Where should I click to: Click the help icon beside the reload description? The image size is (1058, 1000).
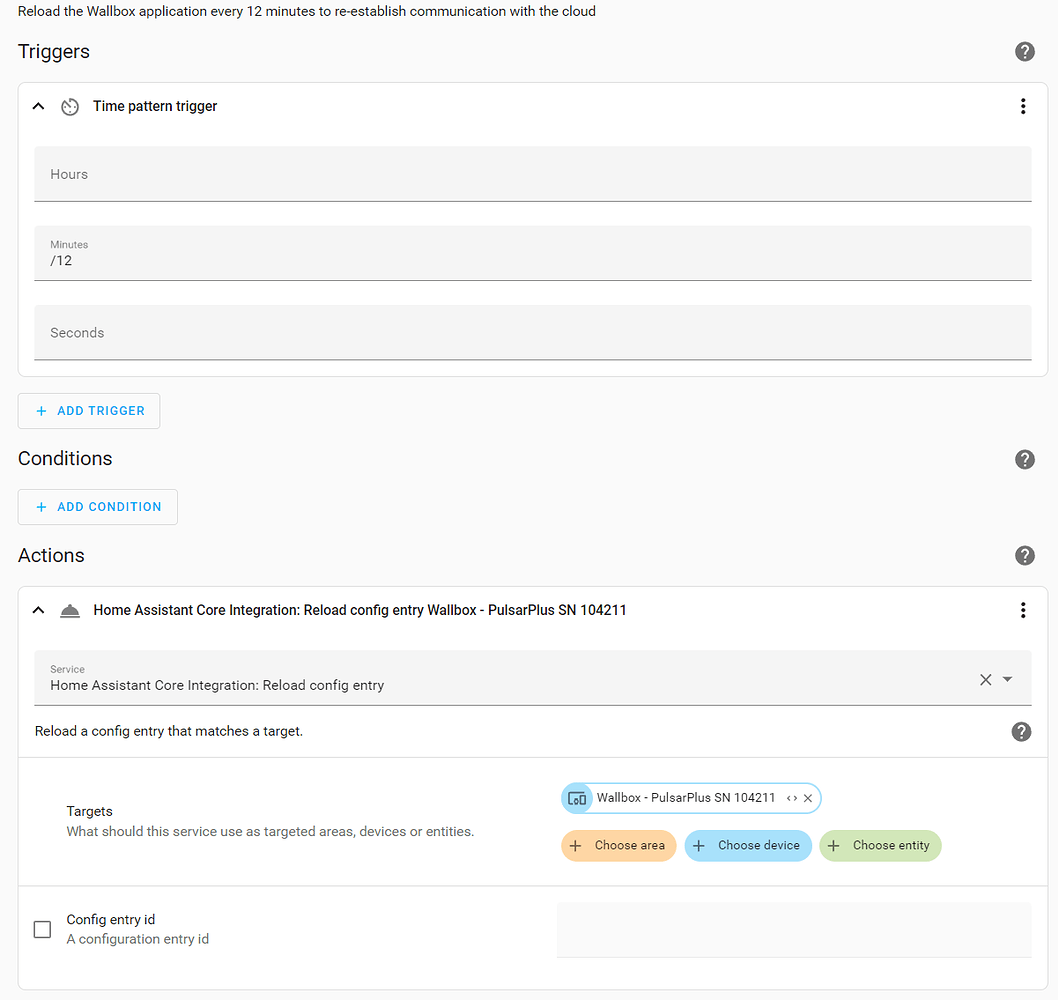[x=1021, y=731]
